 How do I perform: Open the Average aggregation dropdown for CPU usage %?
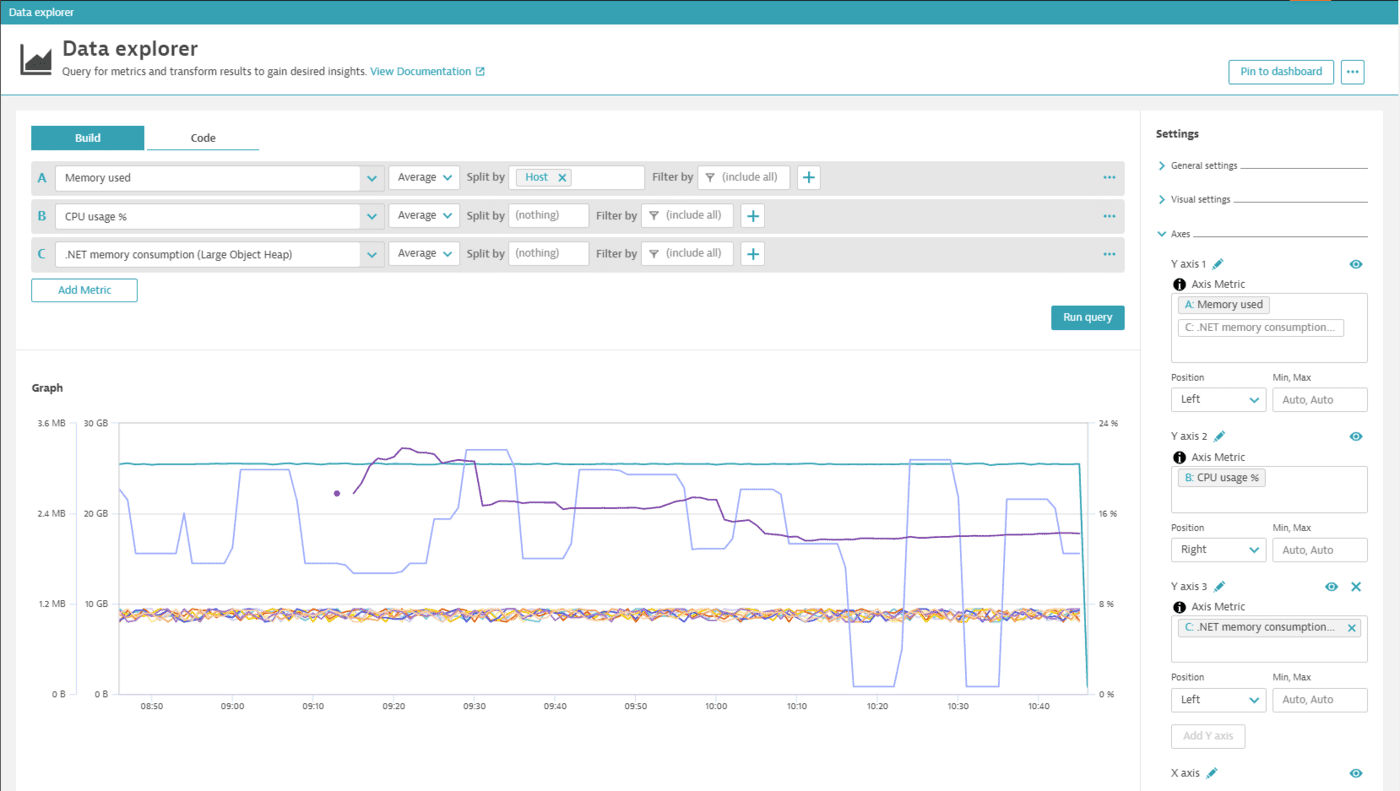pos(423,215)
